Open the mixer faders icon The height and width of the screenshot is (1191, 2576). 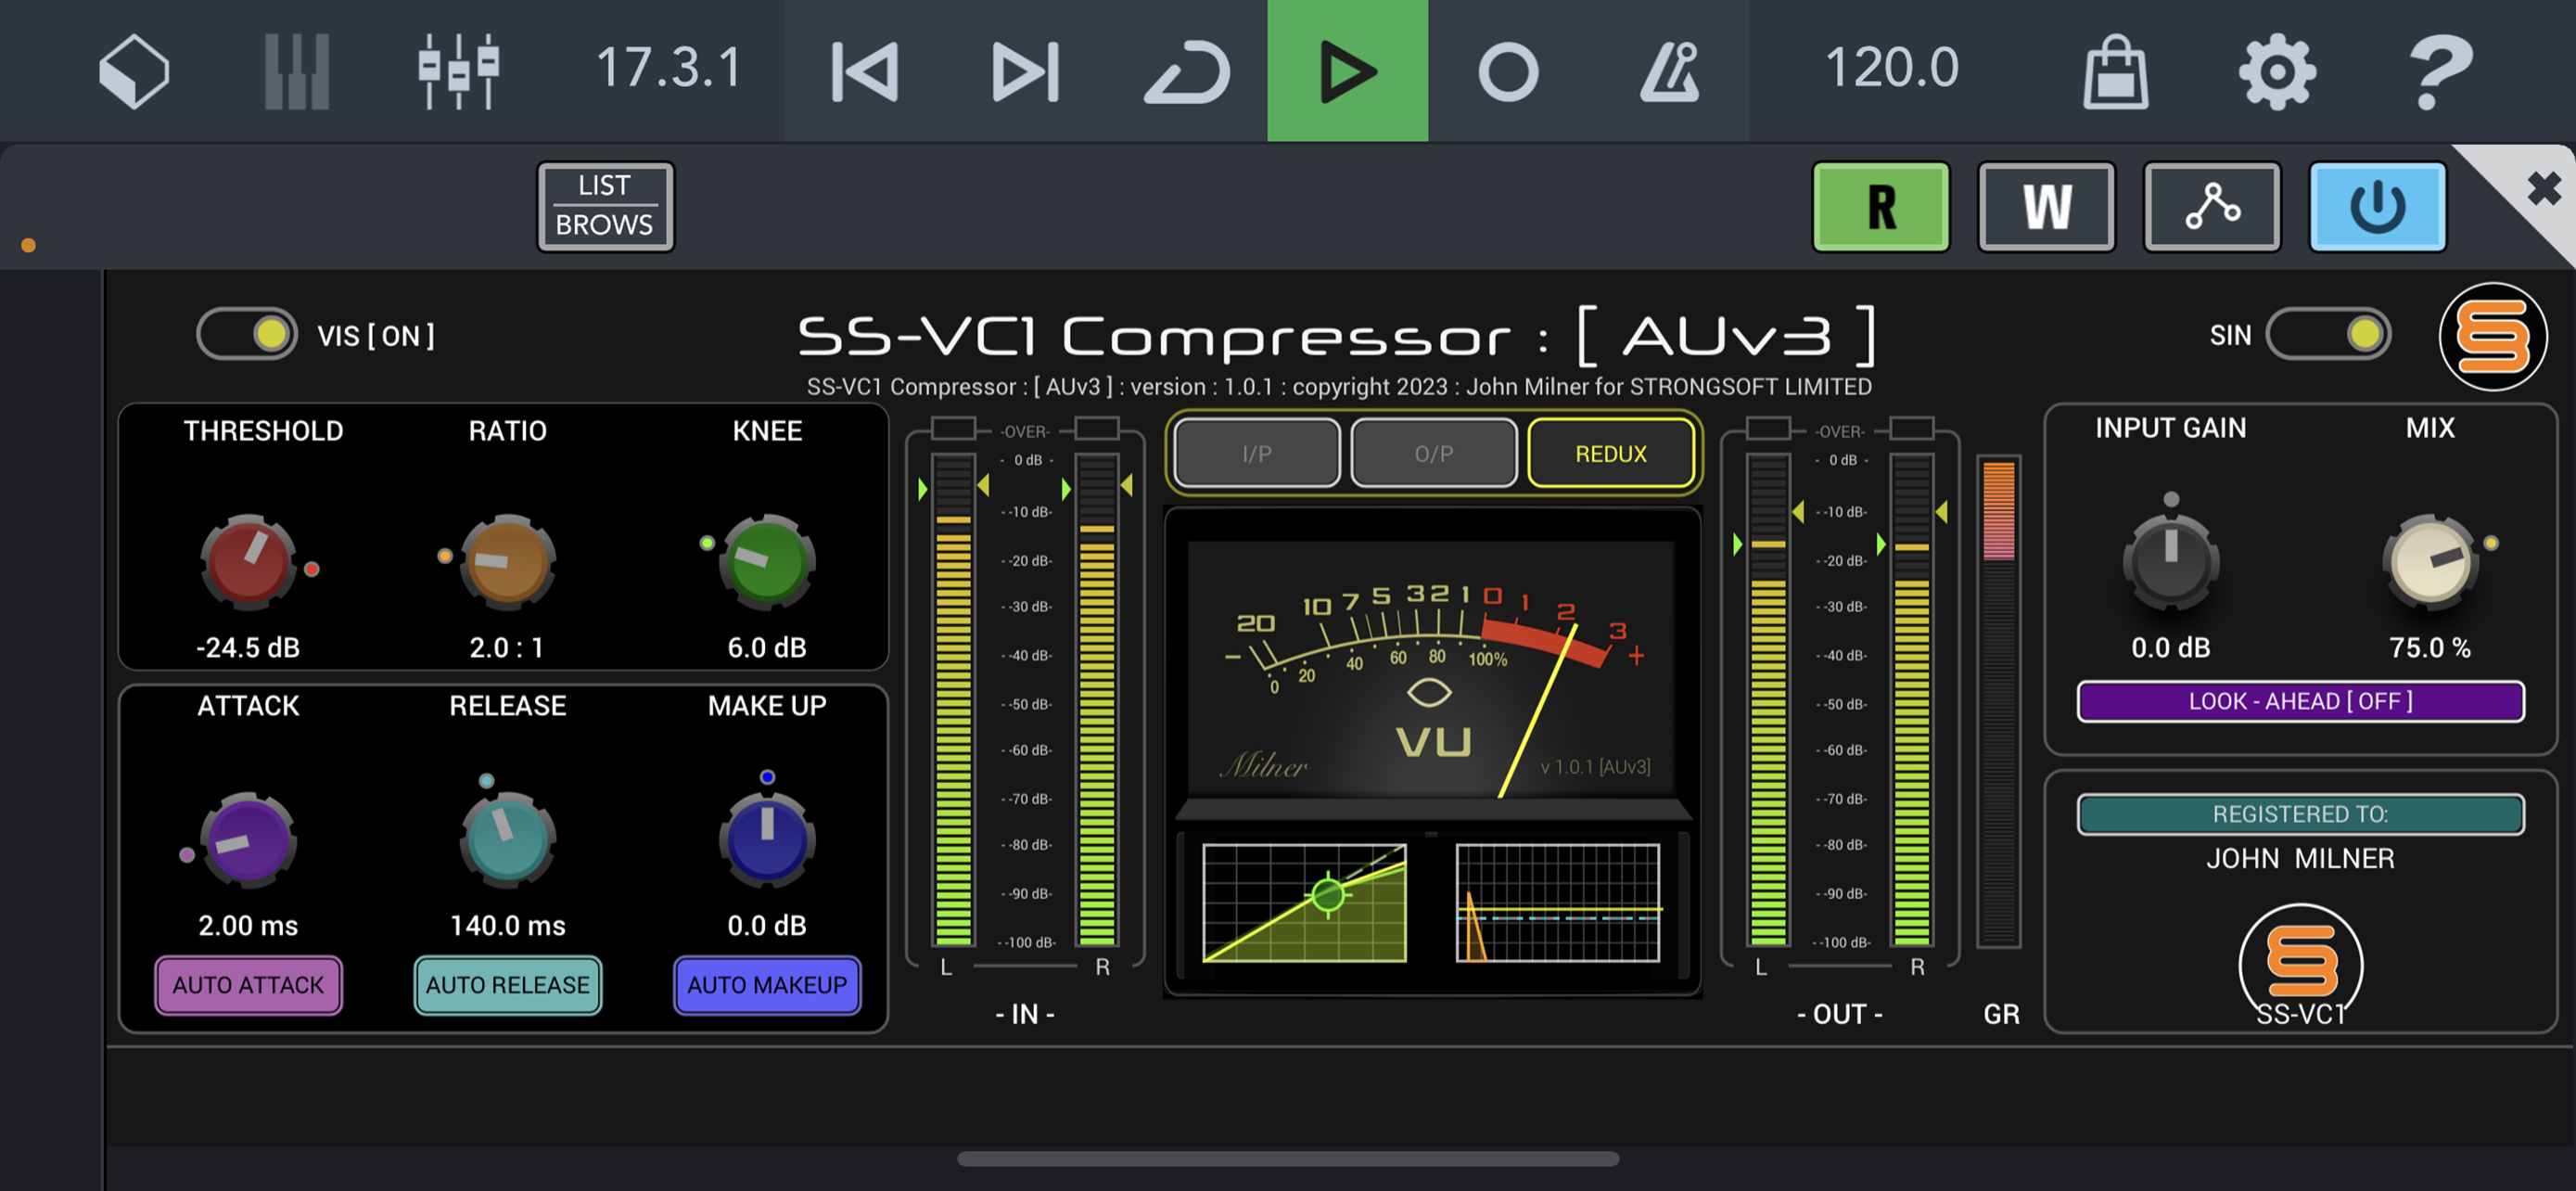pyautogui.click(x=458, y=71)
